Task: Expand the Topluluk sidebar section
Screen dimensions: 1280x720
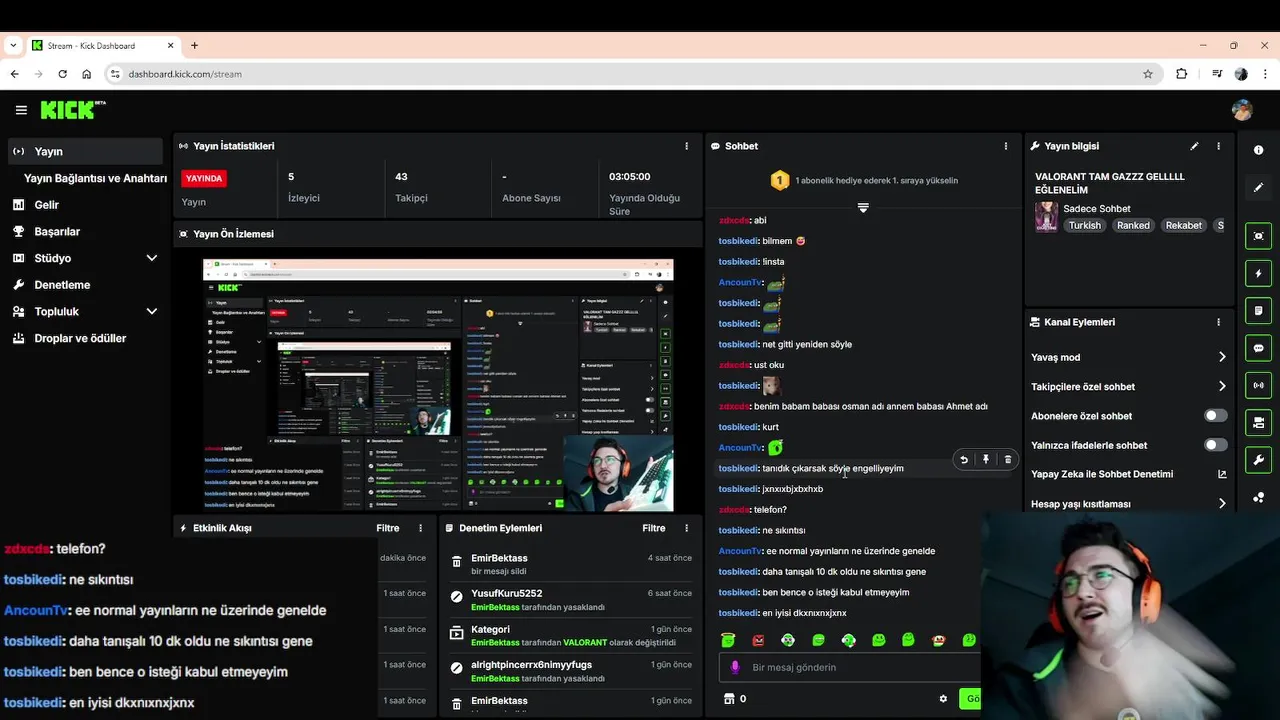Action: pos(152,311)
